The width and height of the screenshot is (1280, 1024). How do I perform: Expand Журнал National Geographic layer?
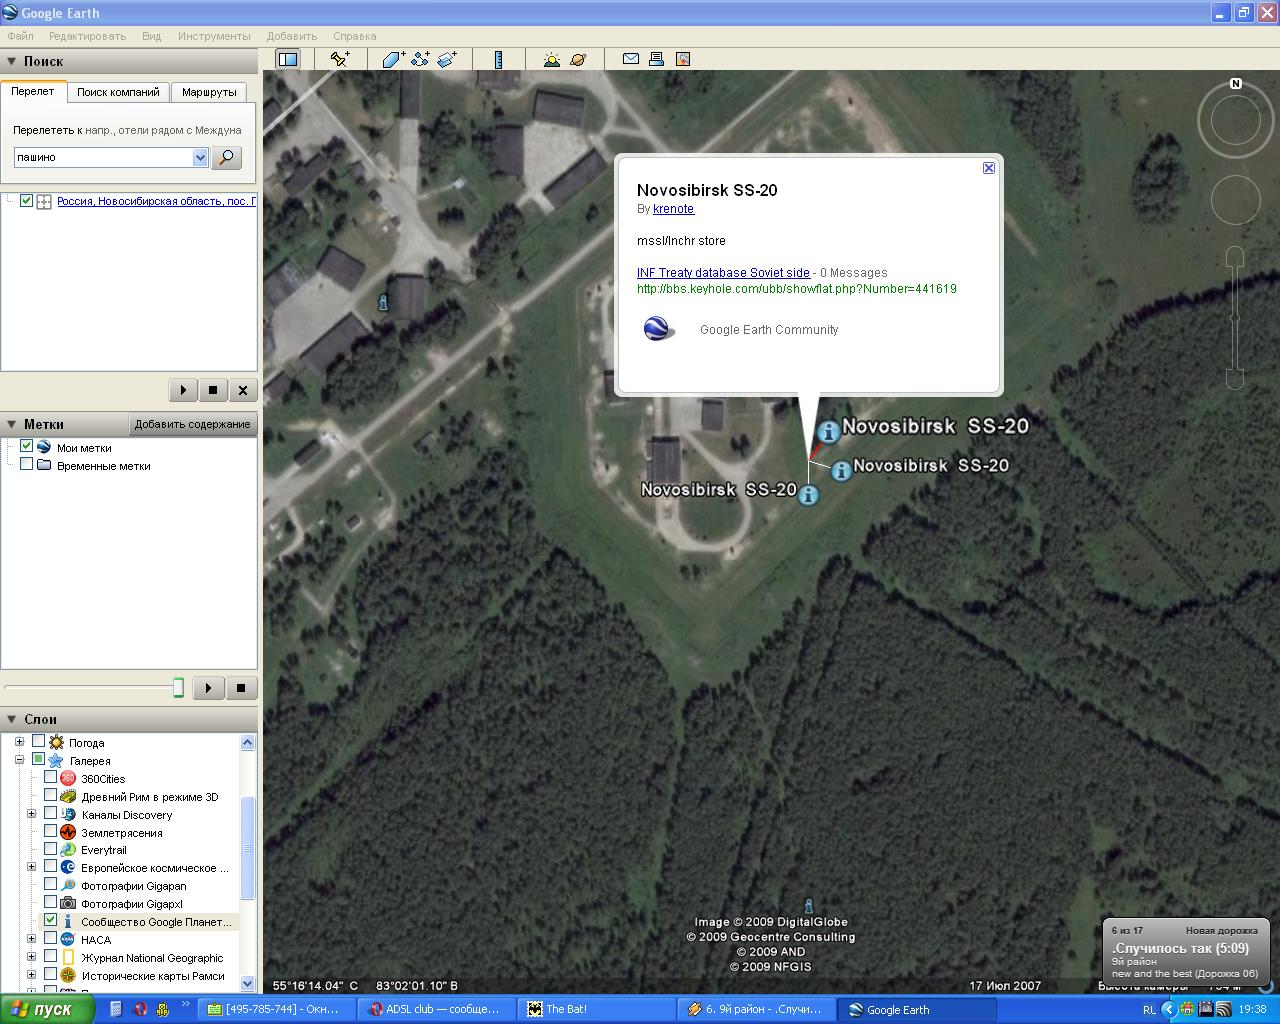click(31, 958)
